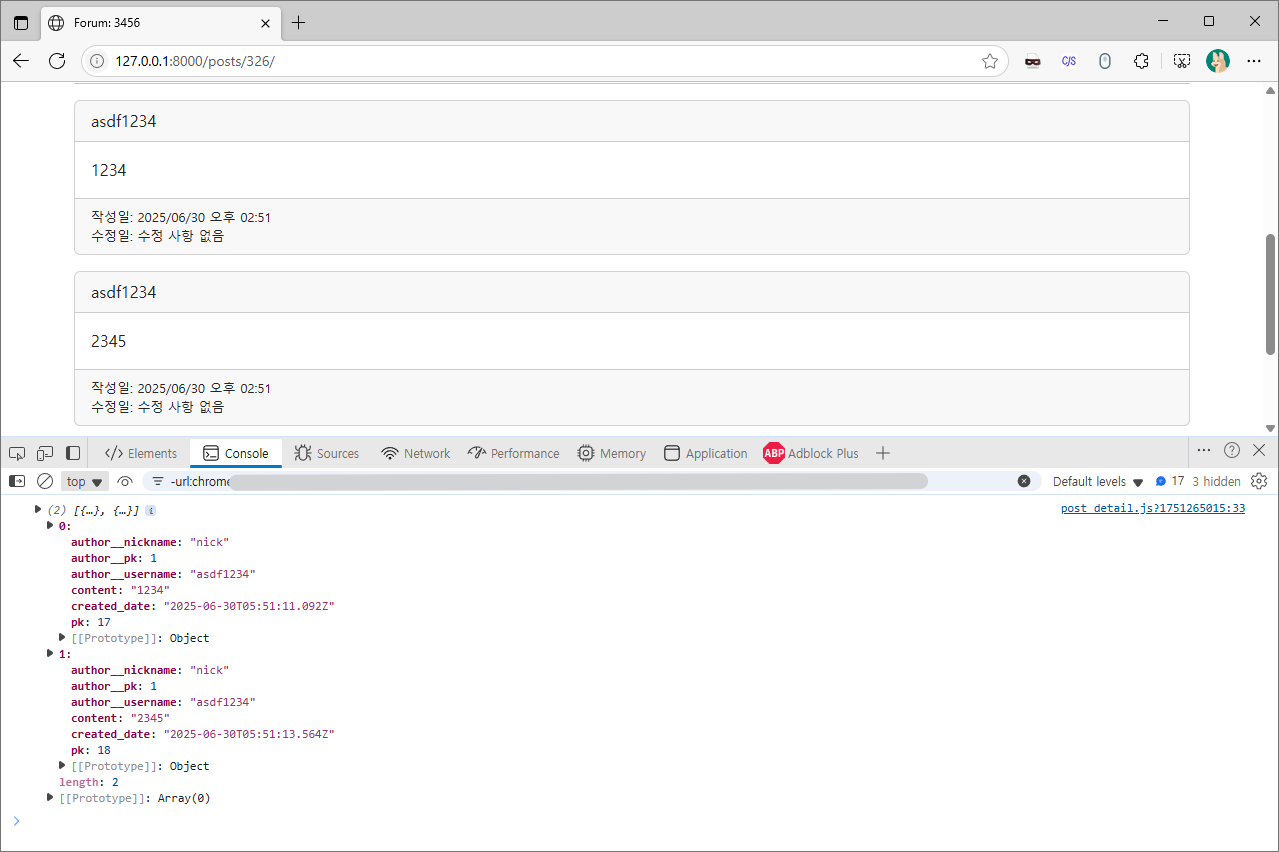
Task: Open the masked face extension icon
Action: tap(1033, 61)
